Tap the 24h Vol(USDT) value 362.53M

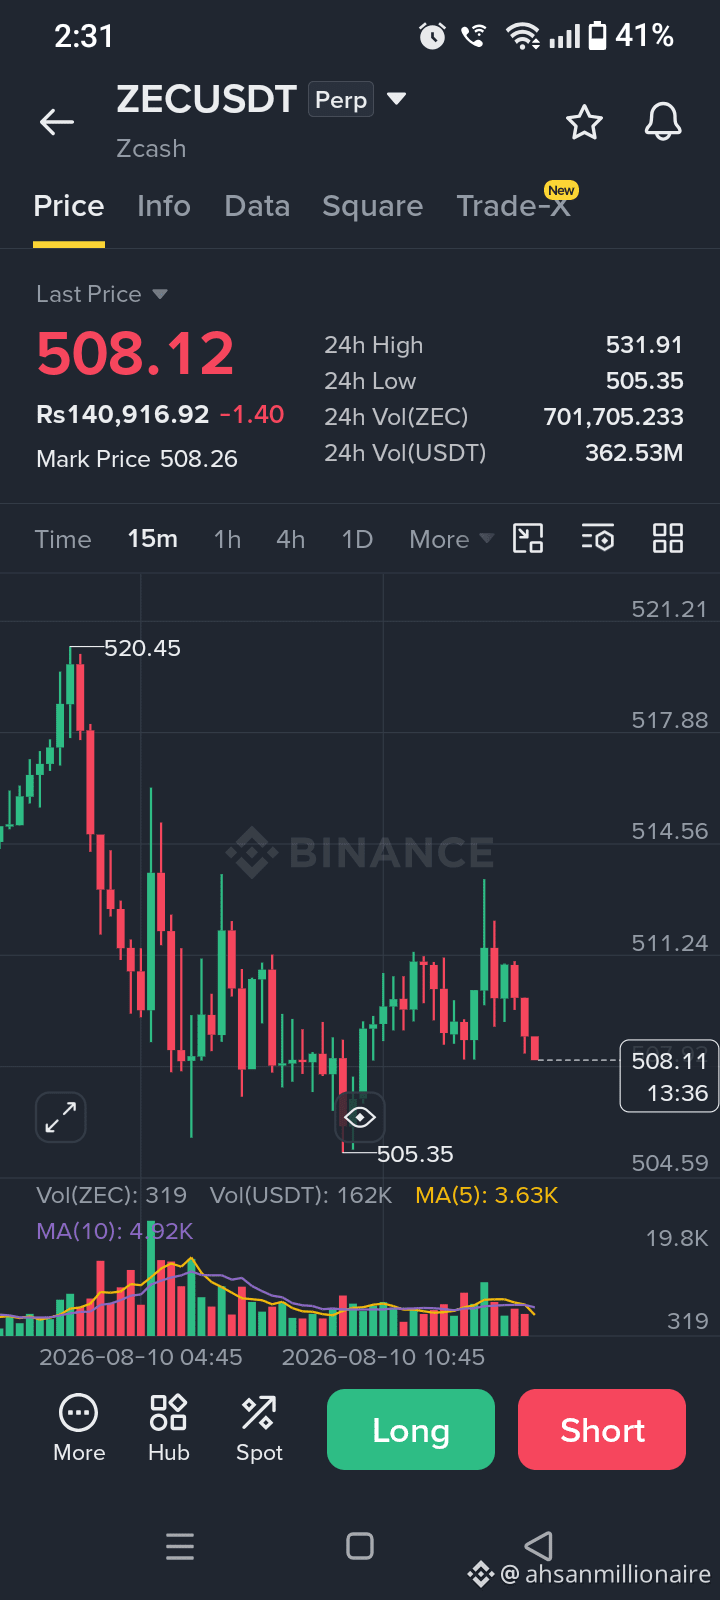click(634, 453)
